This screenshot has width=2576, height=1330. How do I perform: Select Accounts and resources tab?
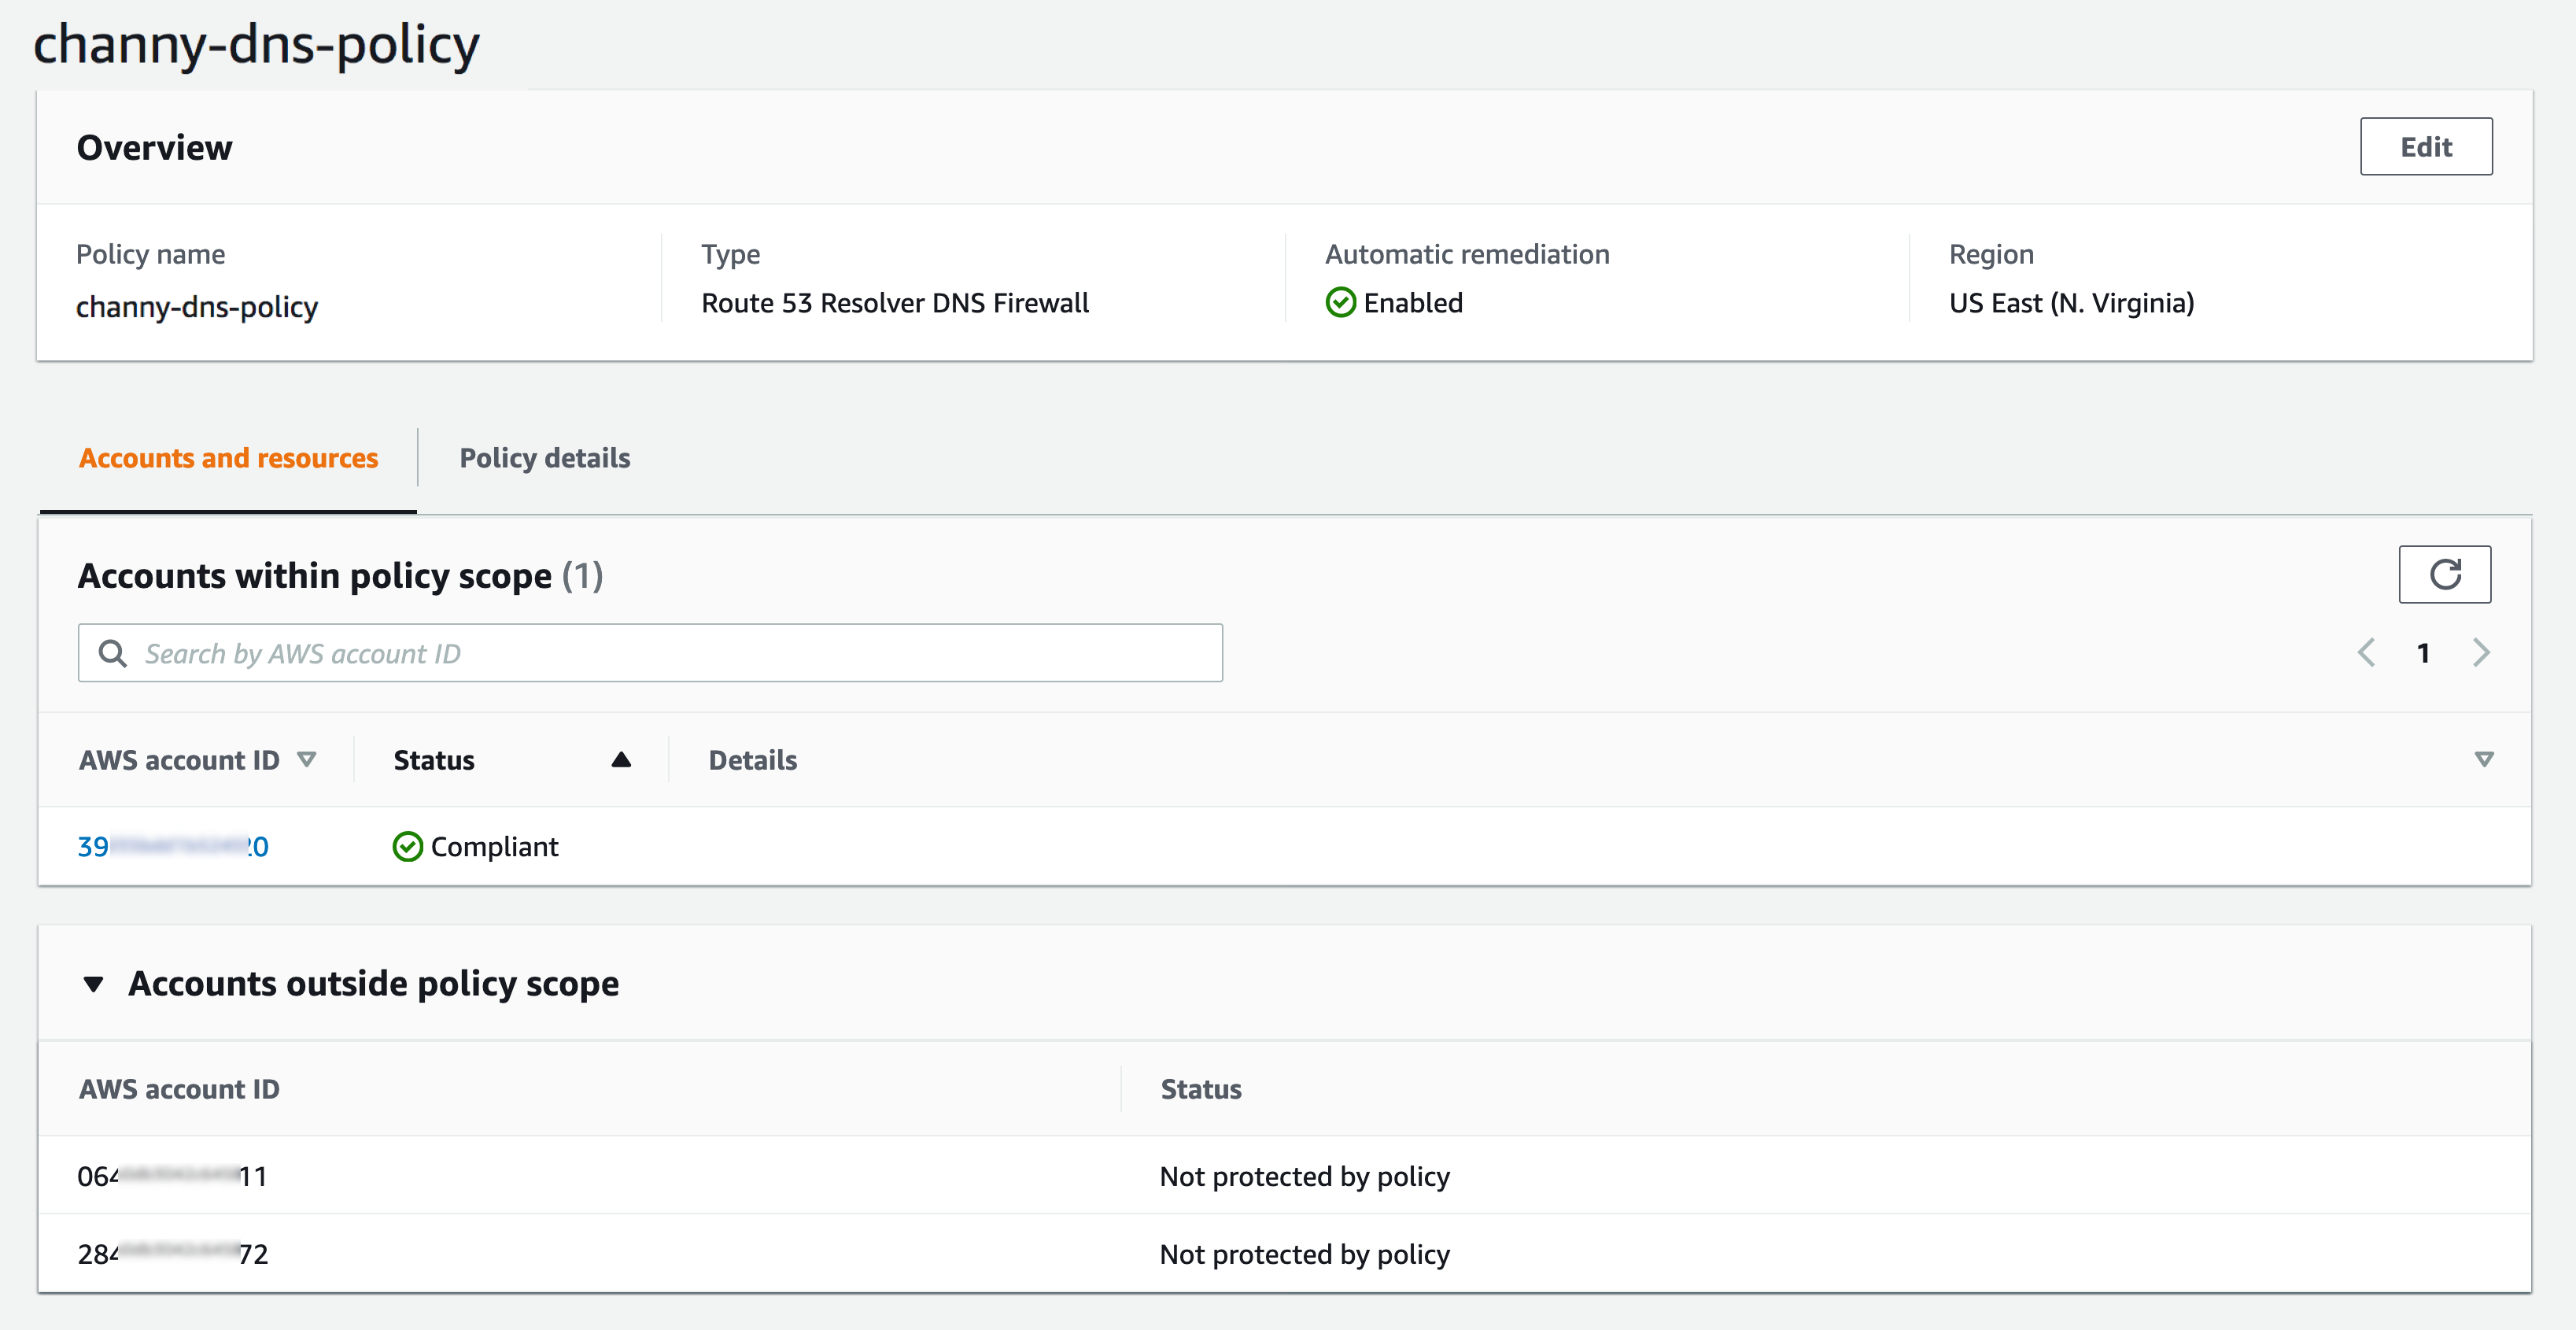(228, 458)
